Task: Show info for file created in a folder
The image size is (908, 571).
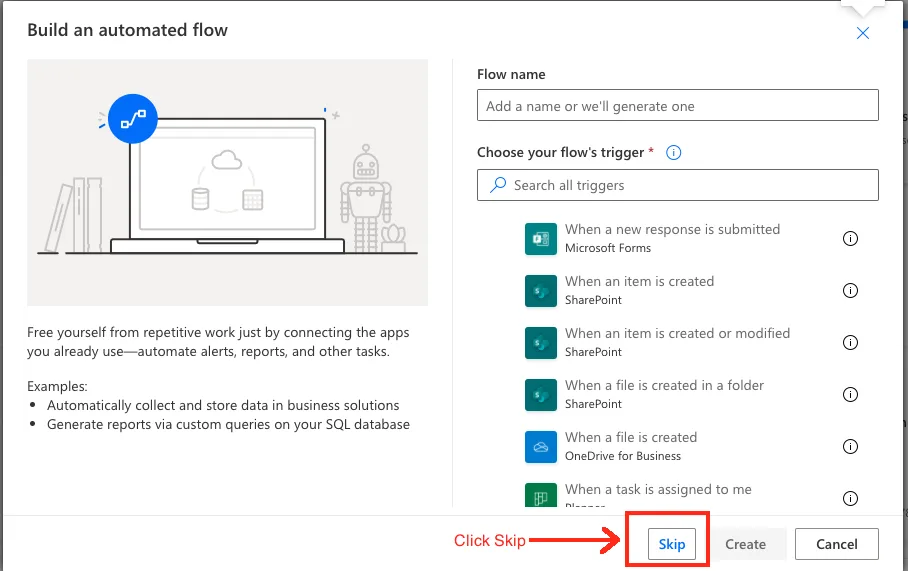Action: 850,394
